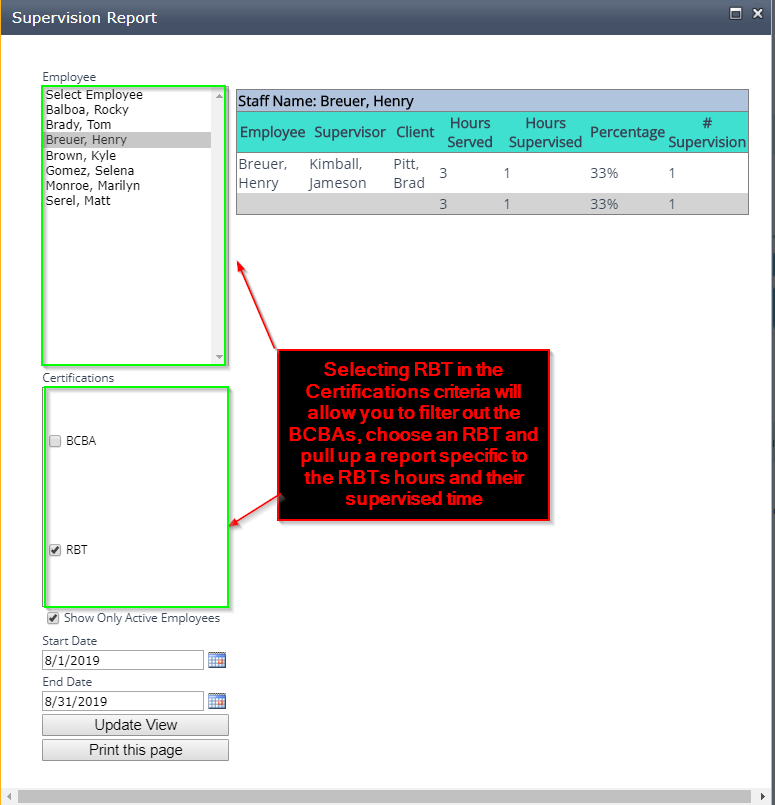
Task: Click the Percentage column header
Action: 627,132
